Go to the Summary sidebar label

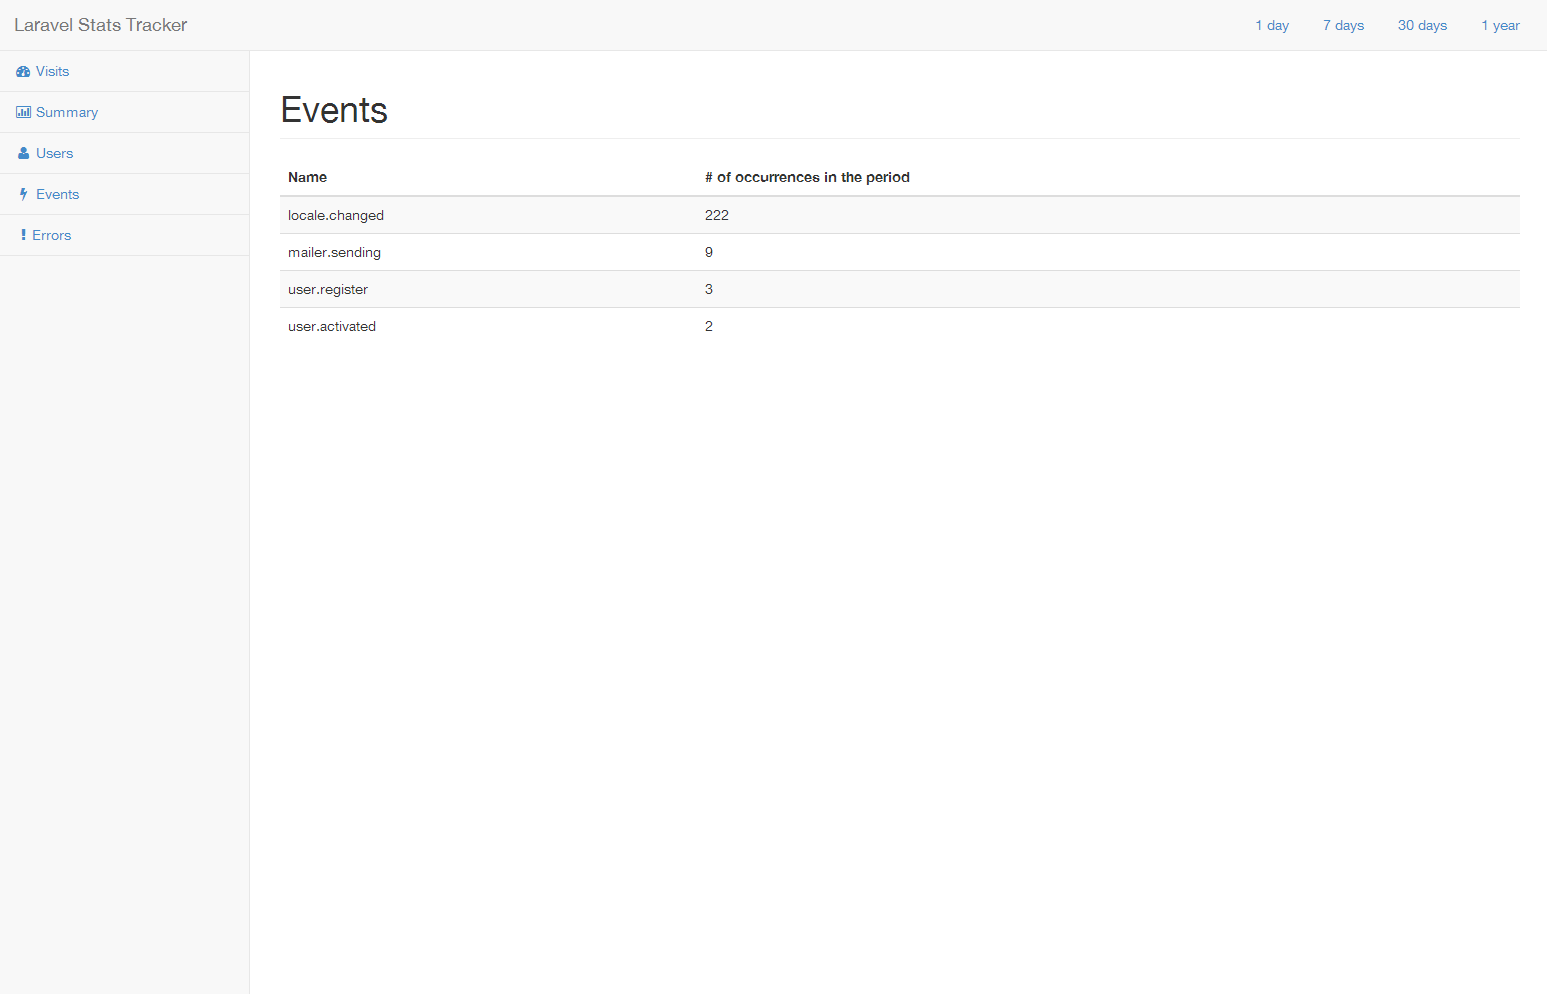point(67,113)
